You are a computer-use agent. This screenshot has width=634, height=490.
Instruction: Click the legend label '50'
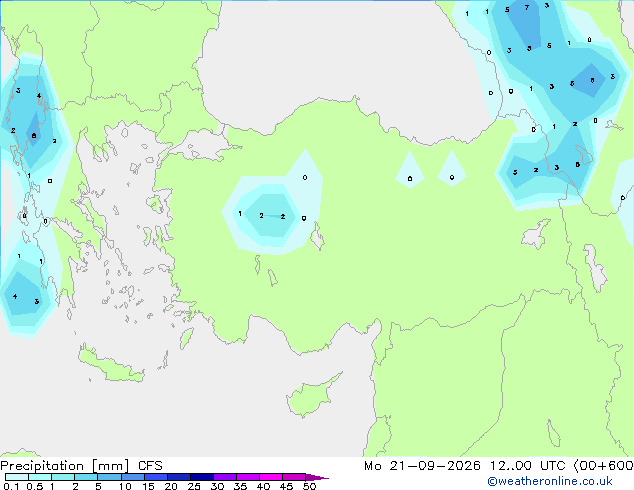(x=309, y=486)
